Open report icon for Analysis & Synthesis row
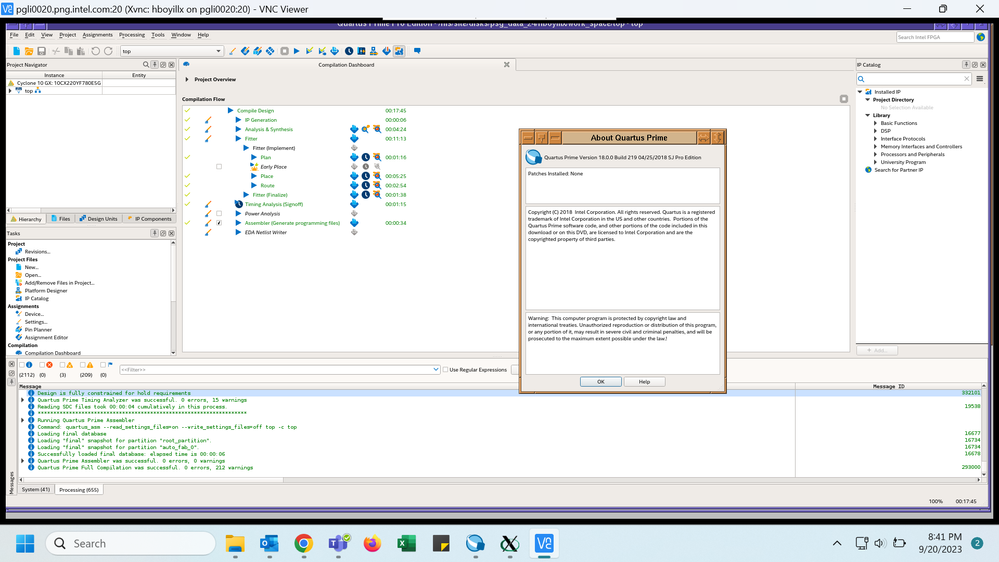Screen dimensions: 999x562 (354, 129)
